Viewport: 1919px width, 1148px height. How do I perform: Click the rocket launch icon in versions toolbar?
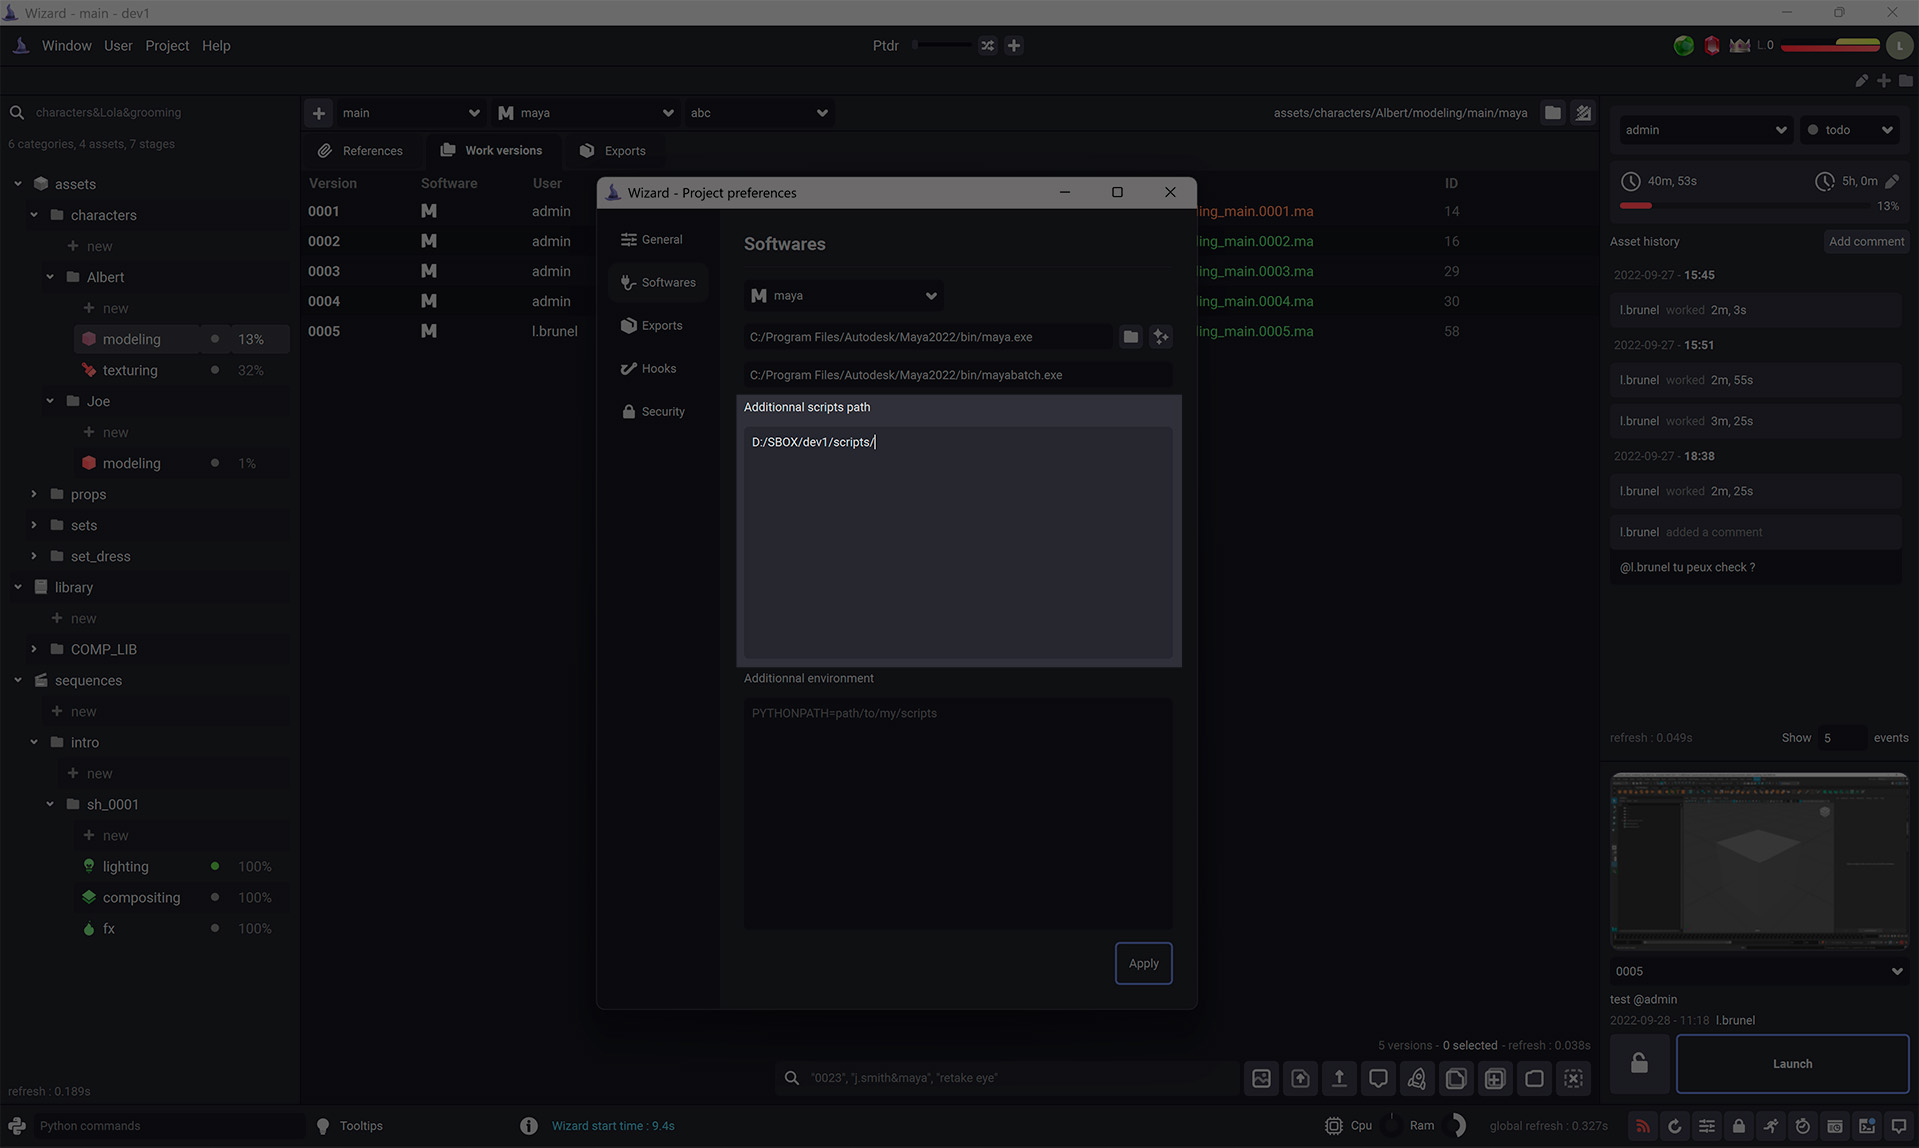(x=1417, y=1078)
